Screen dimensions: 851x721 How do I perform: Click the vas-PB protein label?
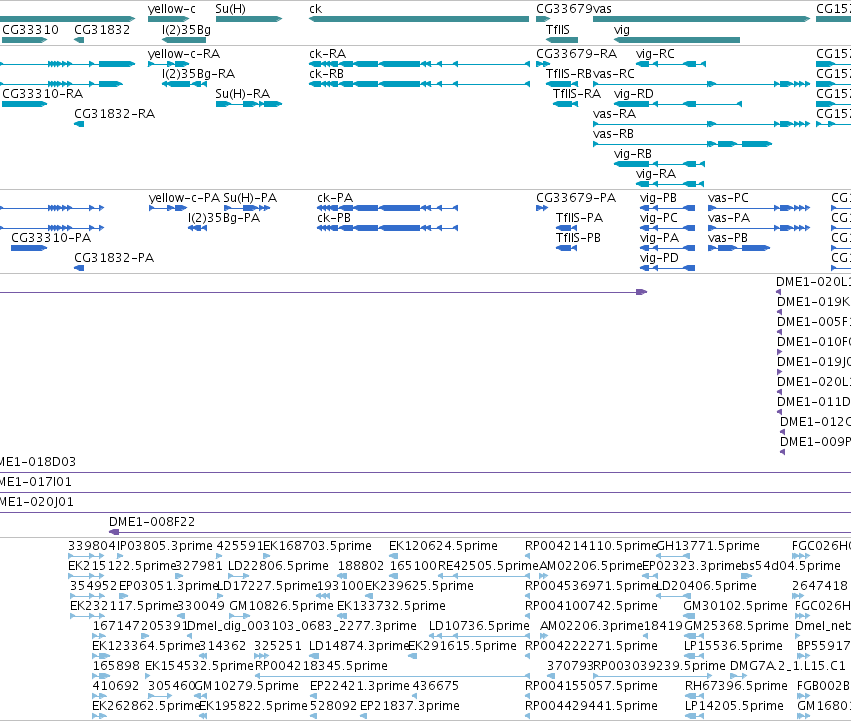pyautogui.click(x=727, y=238)
